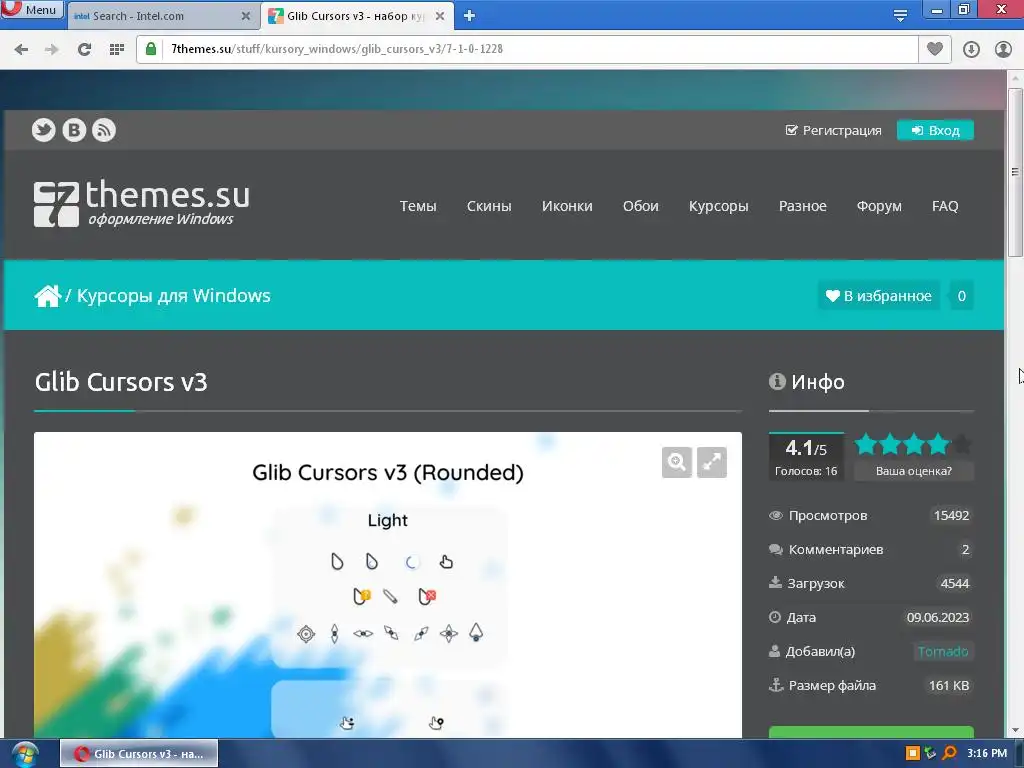Click the orange tray icon in taskbar
Viewport: 1024px width, 768px height.
click(x=912, y=754)
